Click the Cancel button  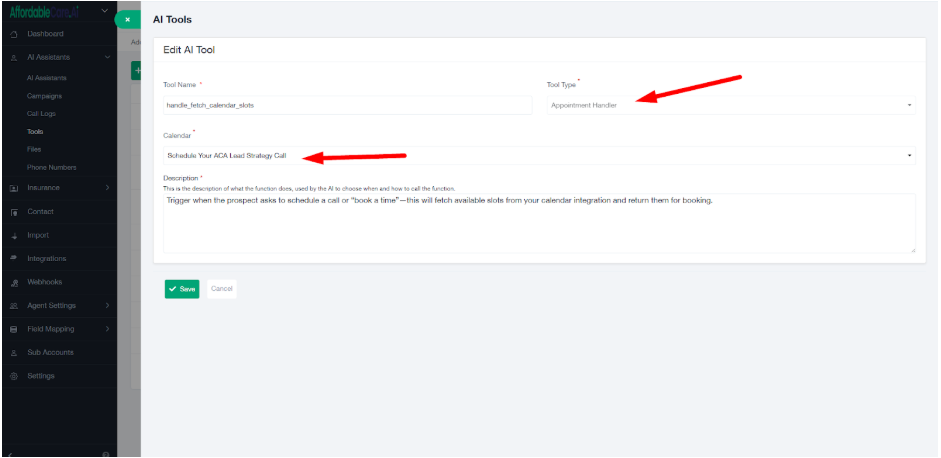point(222,289)
